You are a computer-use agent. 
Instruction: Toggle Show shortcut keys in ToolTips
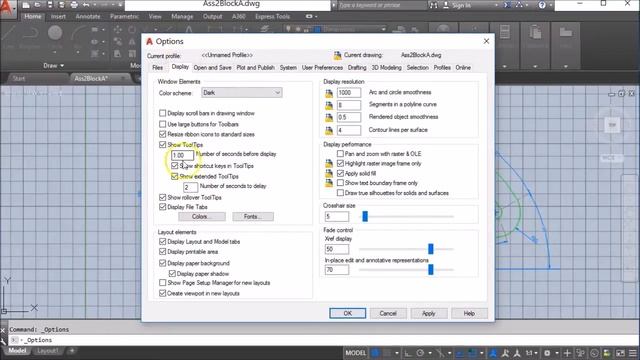click(x=175, y=165)
